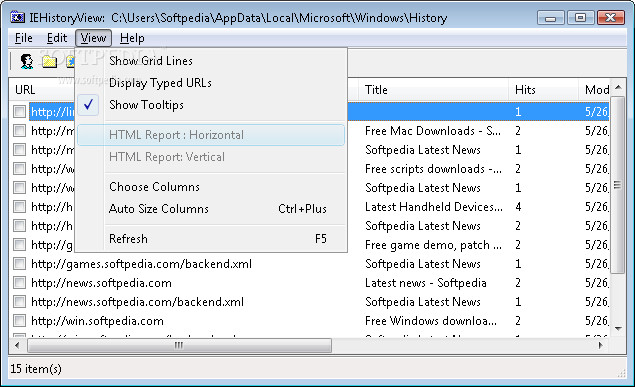635x387 pixels.
Task: Select URL http://games.softpedia.com/backend.xml
Action: point(141,264)
